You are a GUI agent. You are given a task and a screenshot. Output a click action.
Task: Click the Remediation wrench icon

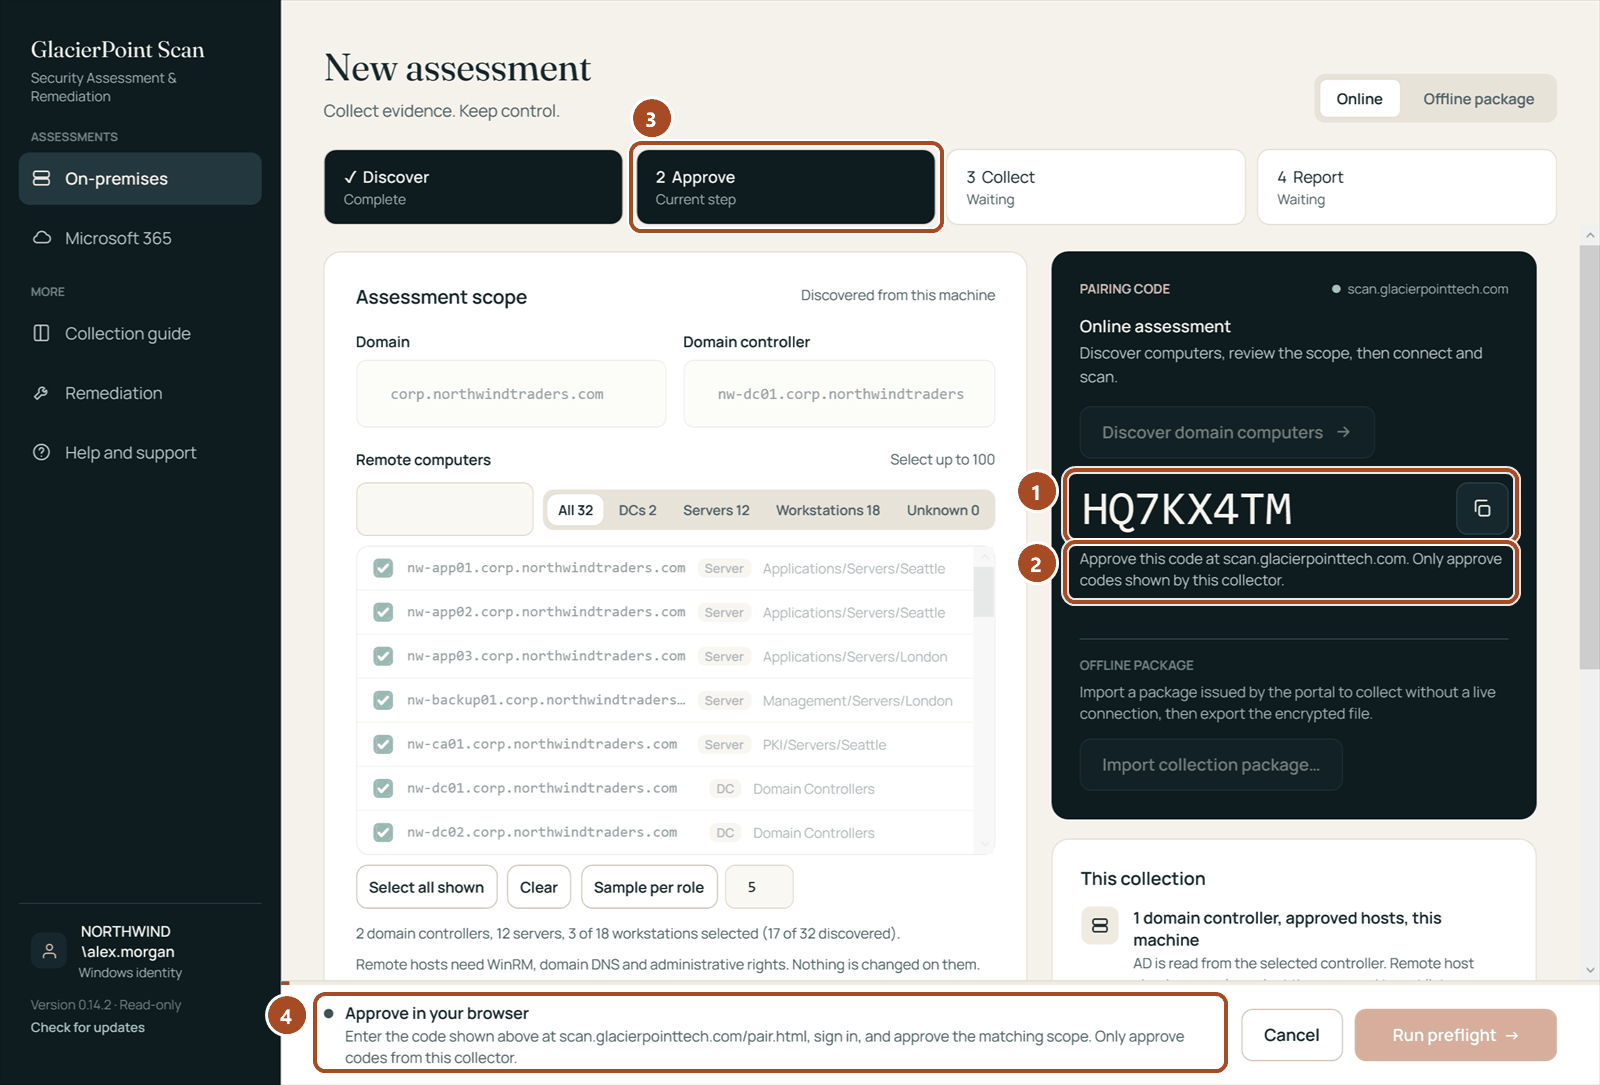(42, 393)
